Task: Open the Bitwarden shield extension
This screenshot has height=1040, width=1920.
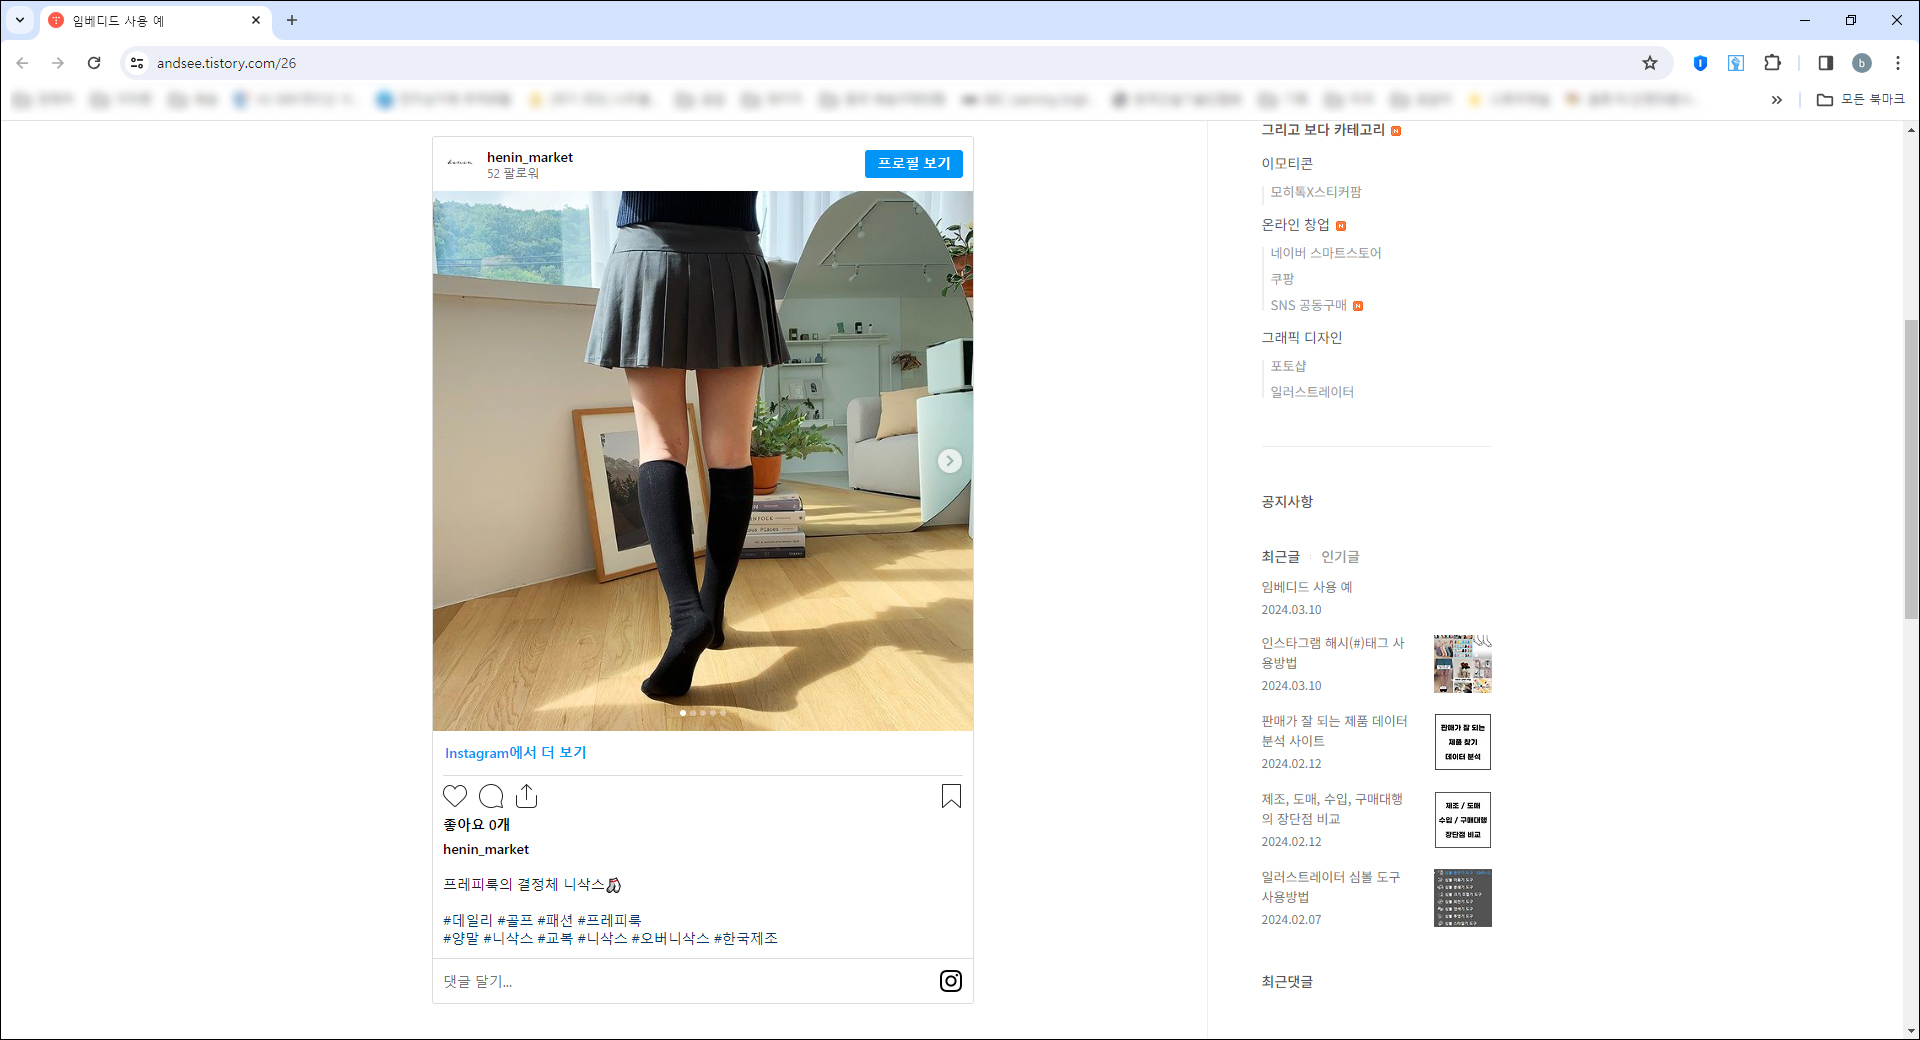Action: pos(1700,63)
